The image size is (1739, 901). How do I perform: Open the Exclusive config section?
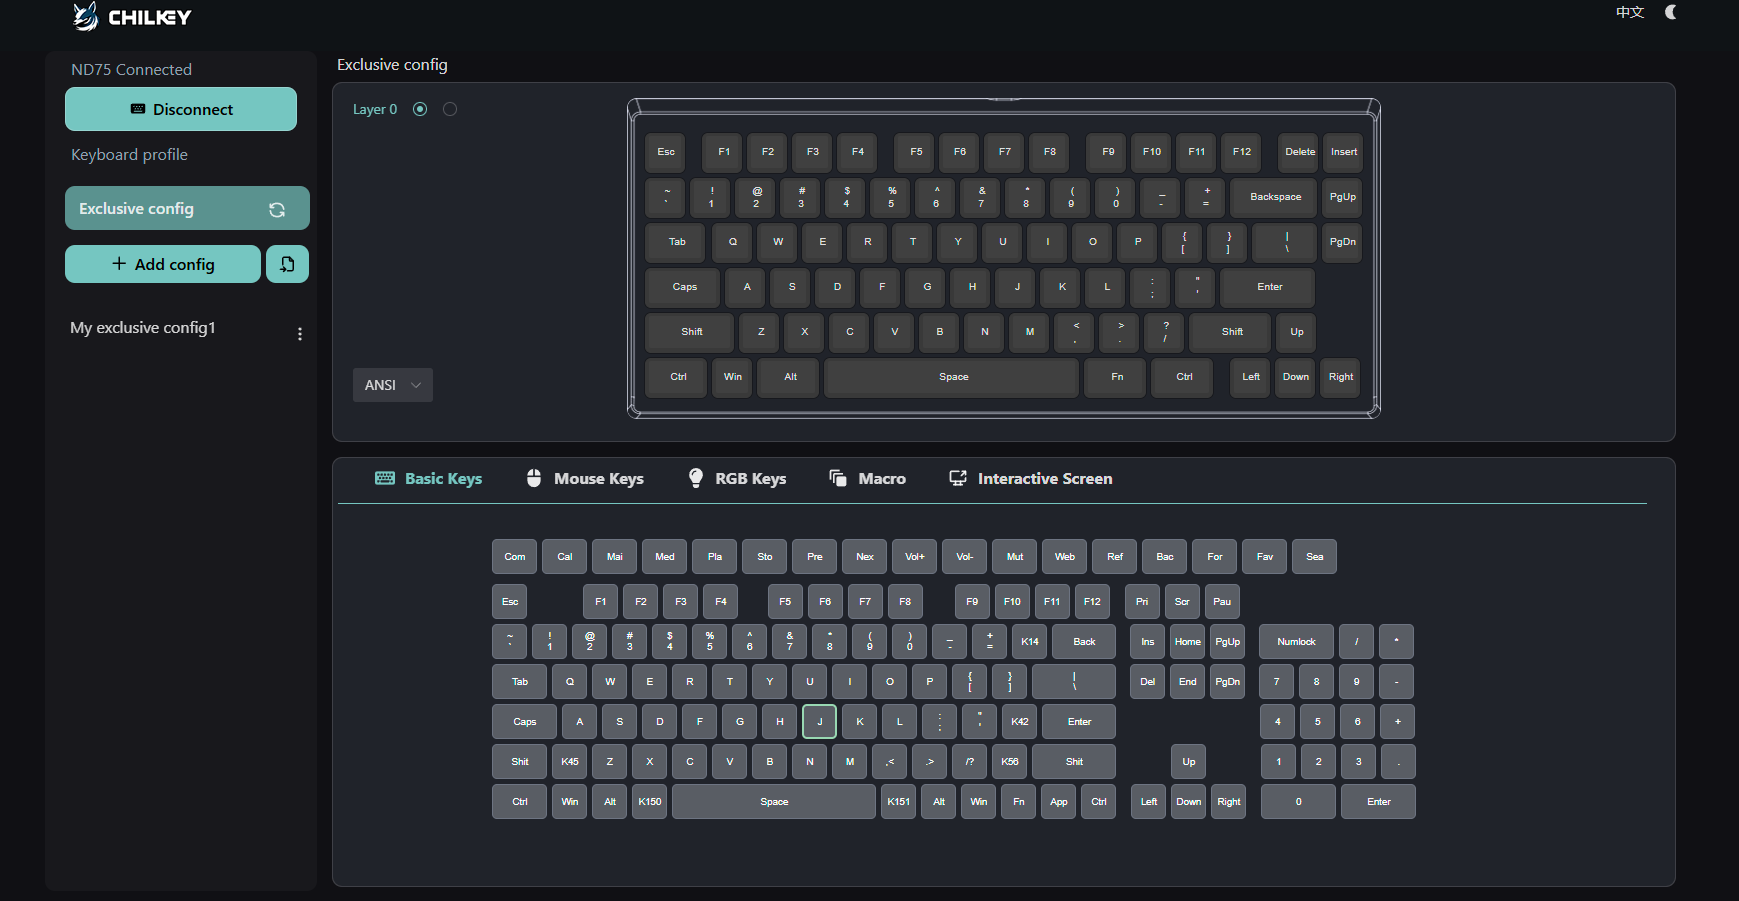click(187, 208)
